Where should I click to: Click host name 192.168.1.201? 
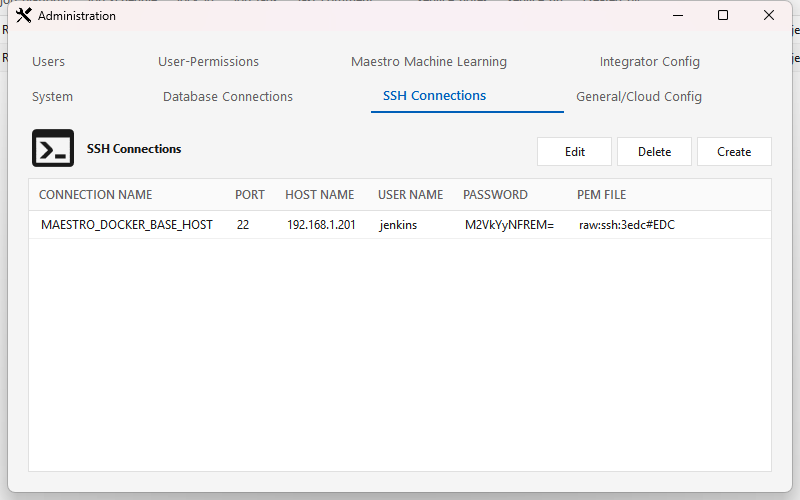click(321, 225)
